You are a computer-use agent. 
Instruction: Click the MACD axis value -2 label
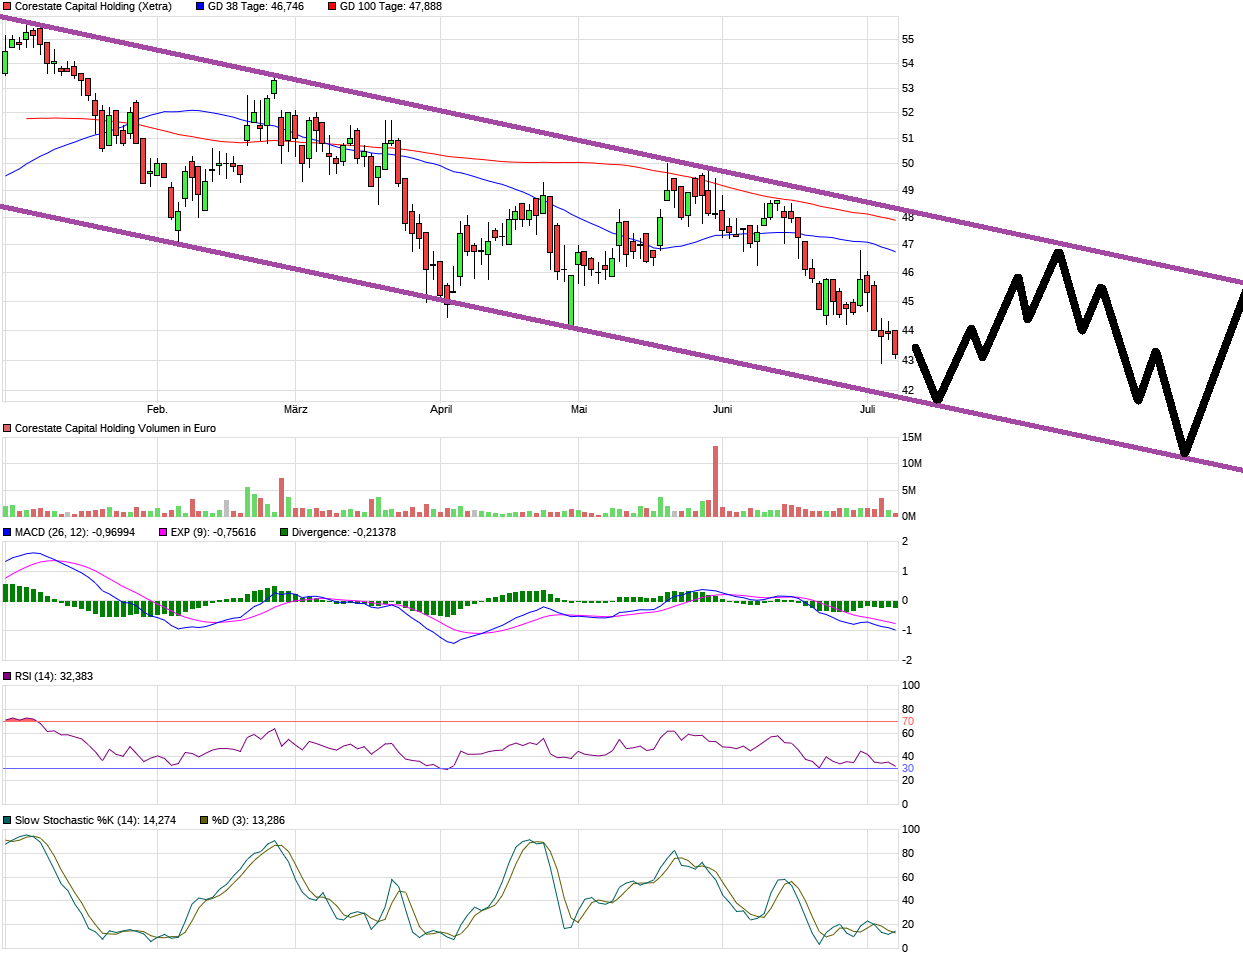(906, 660)
